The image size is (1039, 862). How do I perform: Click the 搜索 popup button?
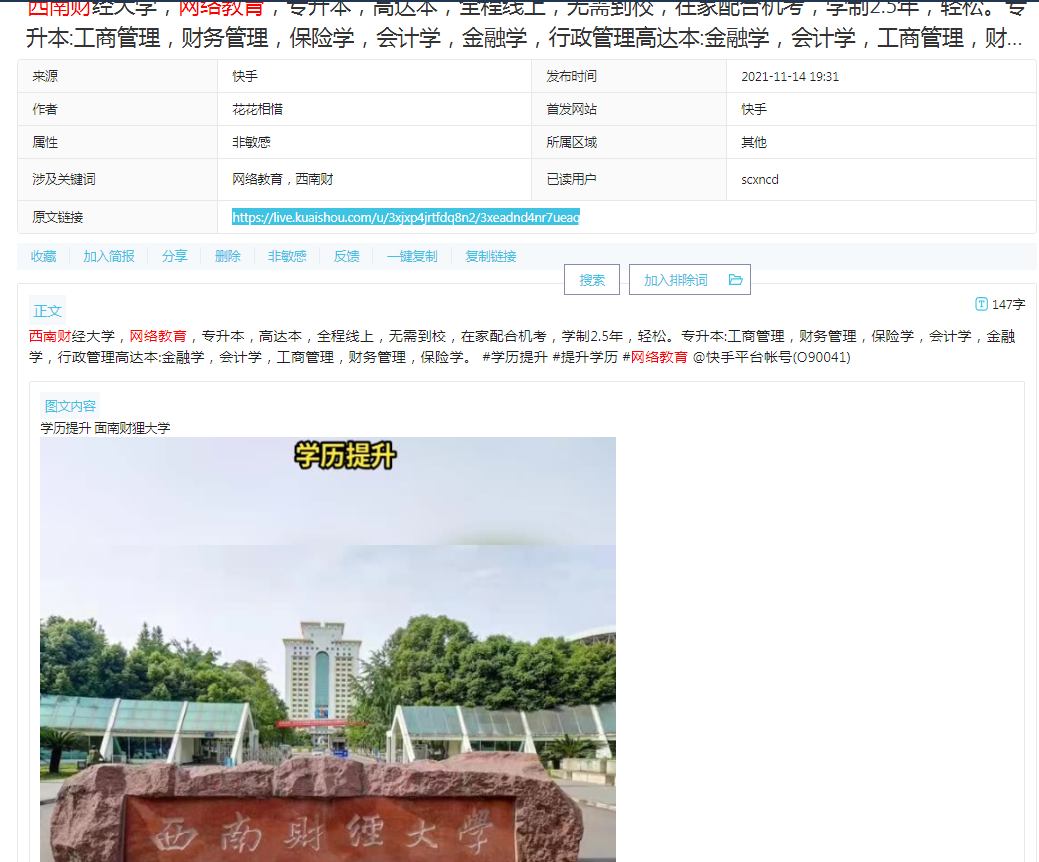[592, 280]
